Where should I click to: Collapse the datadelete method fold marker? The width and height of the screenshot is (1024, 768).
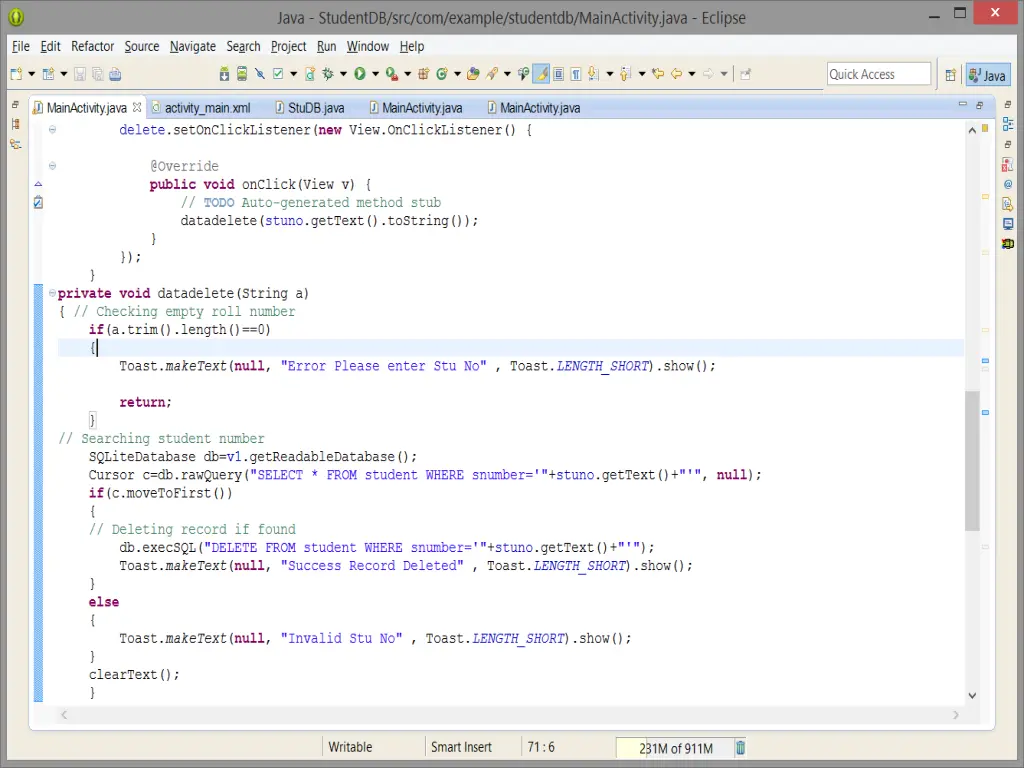pos(52,293)
